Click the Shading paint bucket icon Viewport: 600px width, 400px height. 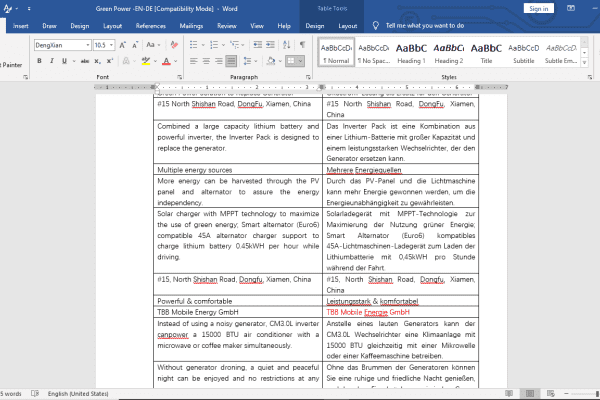click(x=271, y=61)
